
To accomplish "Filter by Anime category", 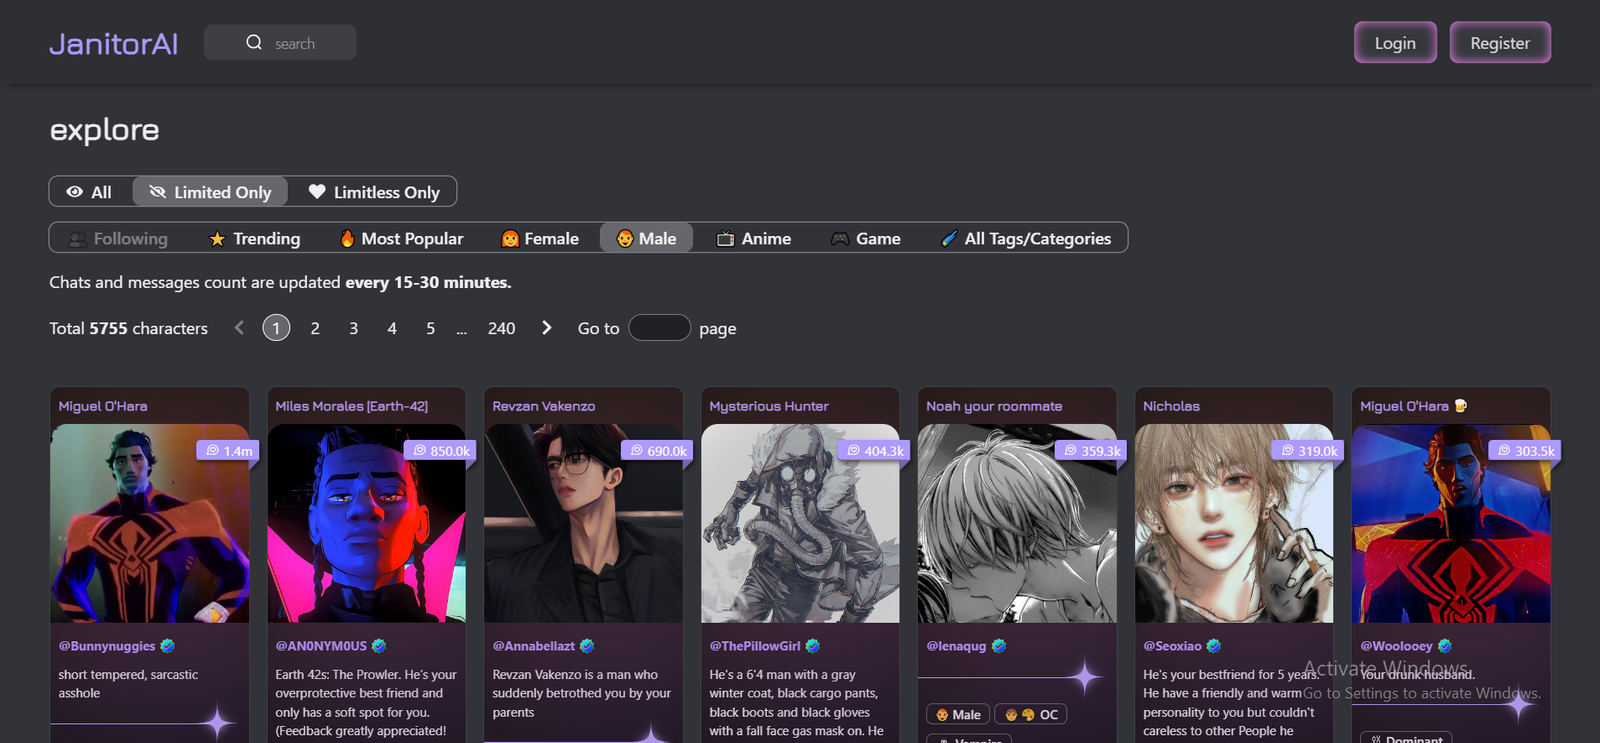I will click(754, 239).
